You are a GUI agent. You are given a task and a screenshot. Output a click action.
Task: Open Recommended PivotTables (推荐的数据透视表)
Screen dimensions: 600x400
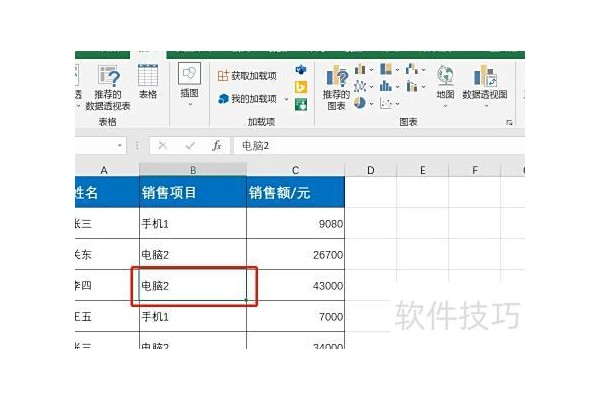pos(108,88)
